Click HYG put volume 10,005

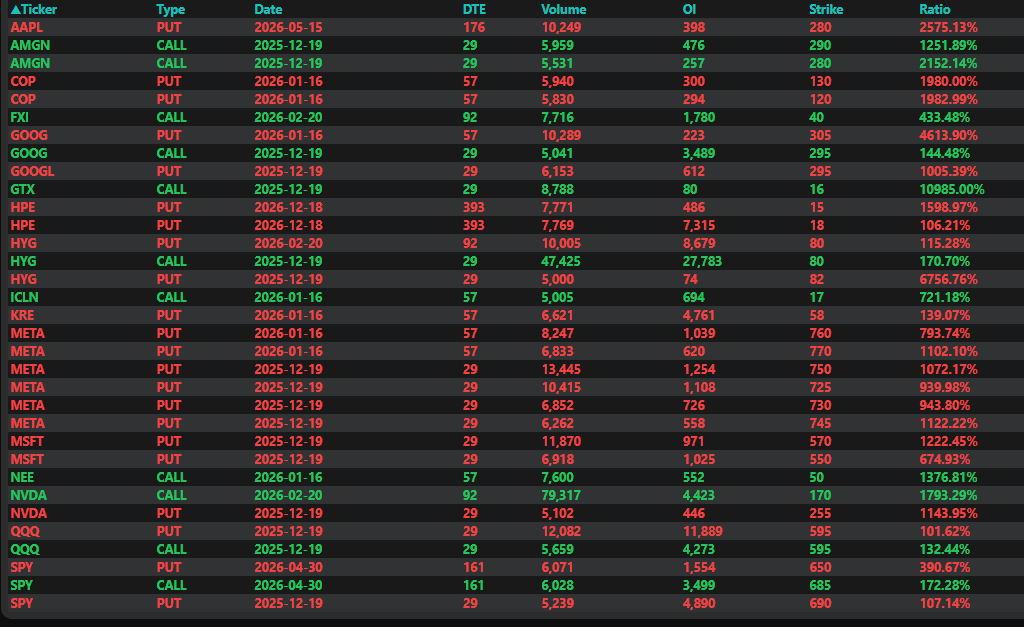pyautogui.click(x=561, y=243)
